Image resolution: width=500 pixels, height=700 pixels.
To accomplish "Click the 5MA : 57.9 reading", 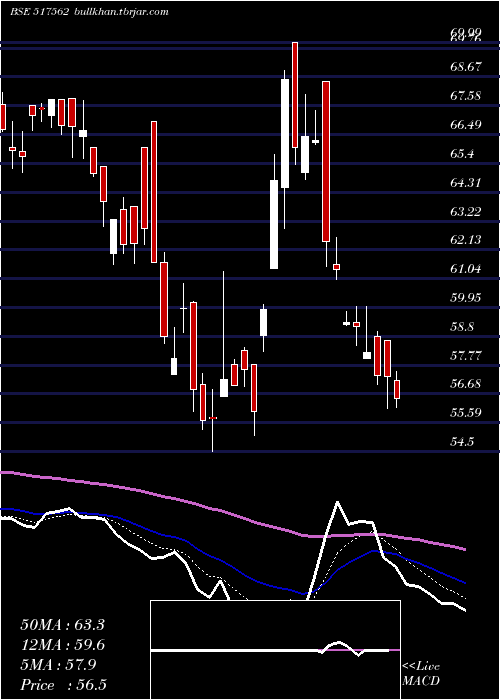I will 58,665.
